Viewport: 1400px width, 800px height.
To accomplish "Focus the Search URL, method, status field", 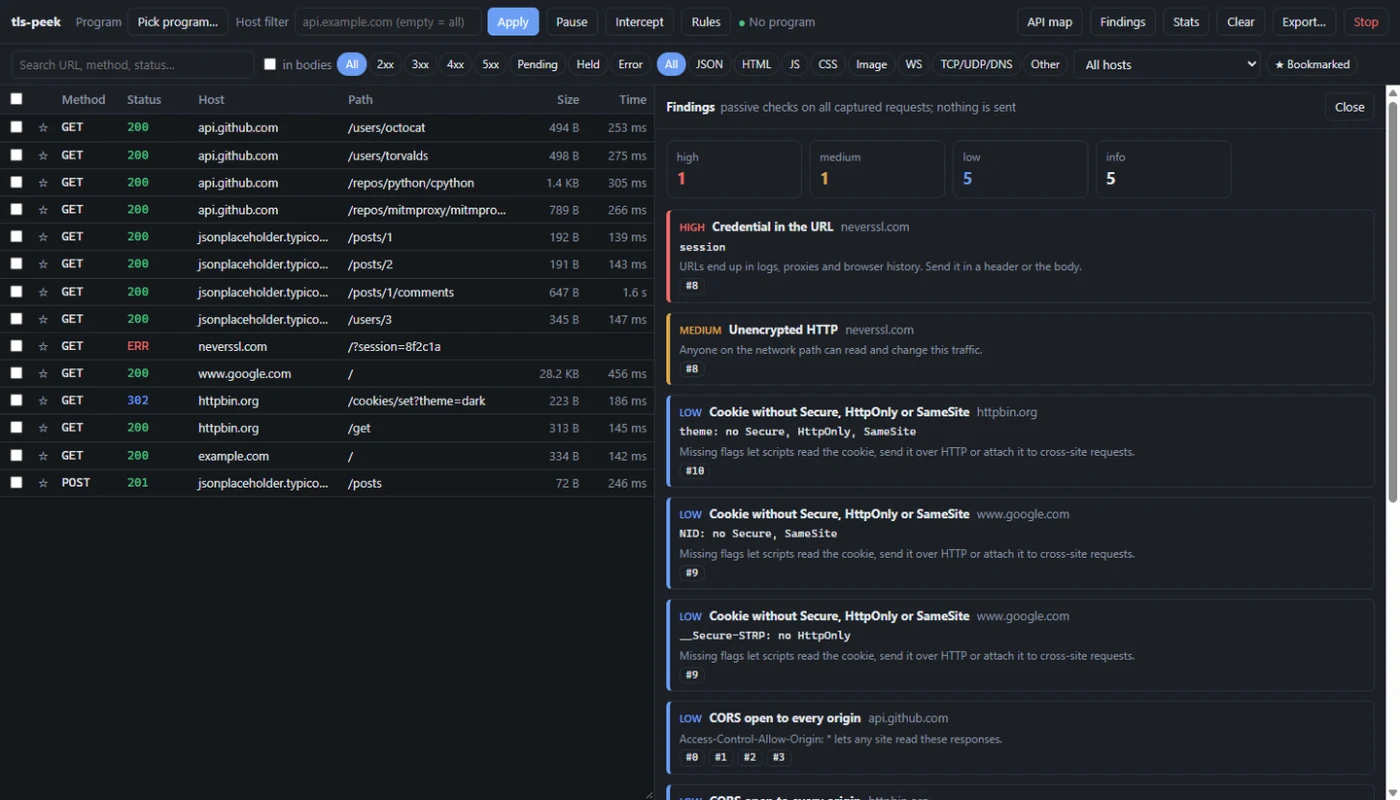I will point(132,64).
